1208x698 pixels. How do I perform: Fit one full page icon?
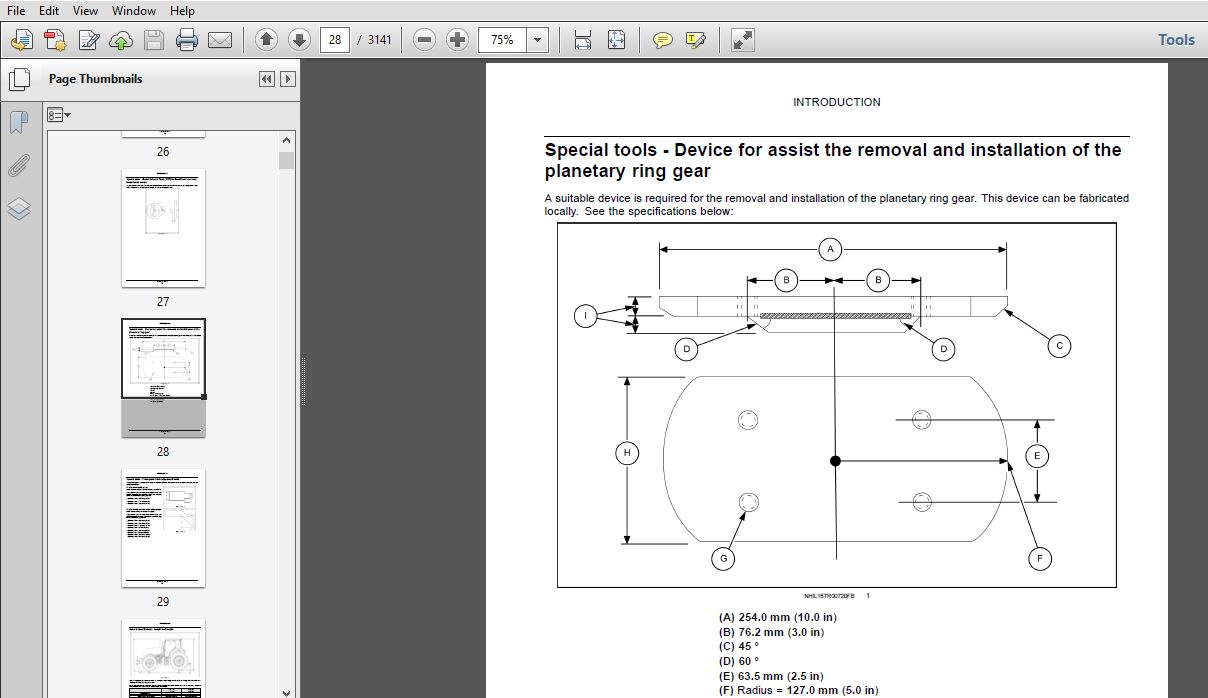coord(616,40)
